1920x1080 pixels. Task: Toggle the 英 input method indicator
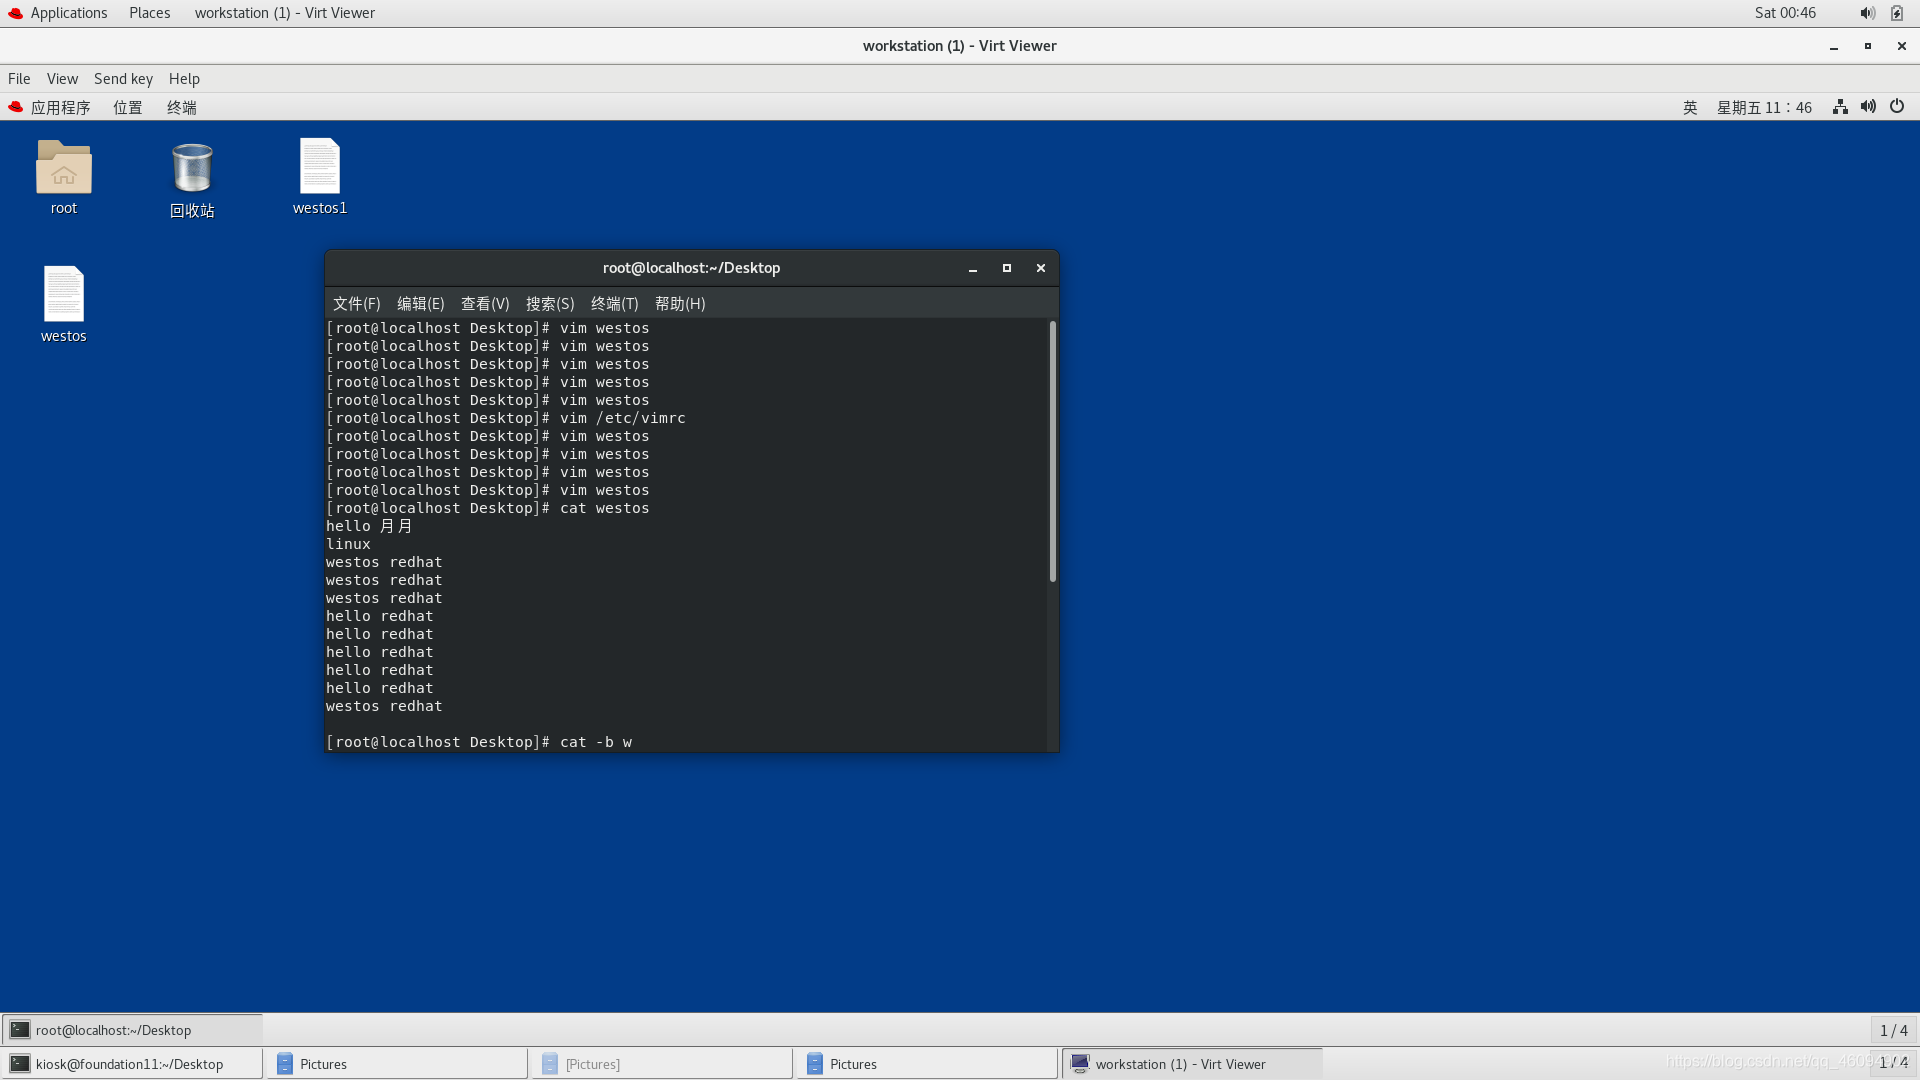pyautogui.click(x=1690, y=107)
